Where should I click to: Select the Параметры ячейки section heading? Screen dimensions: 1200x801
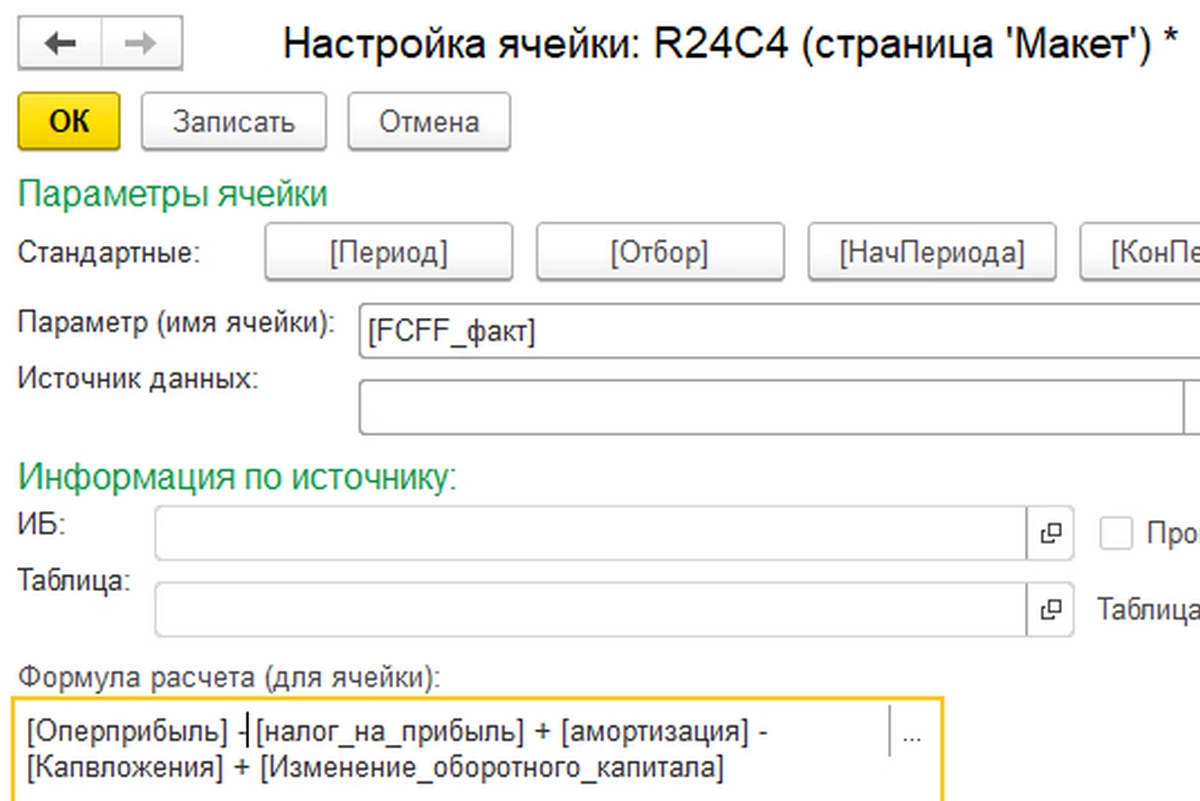point(173,193)
